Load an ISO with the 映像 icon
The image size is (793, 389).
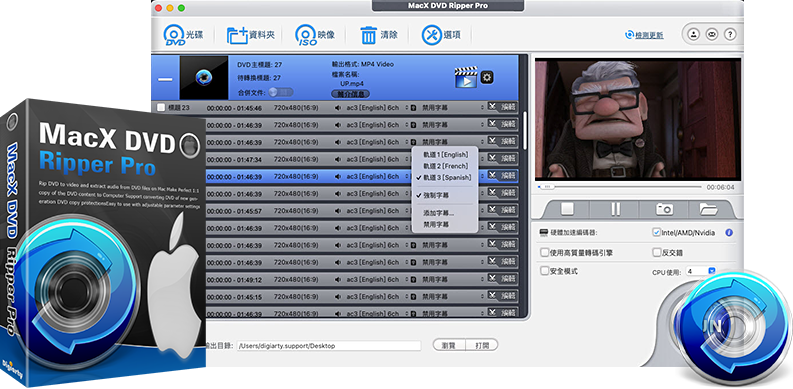click(305, 35)
